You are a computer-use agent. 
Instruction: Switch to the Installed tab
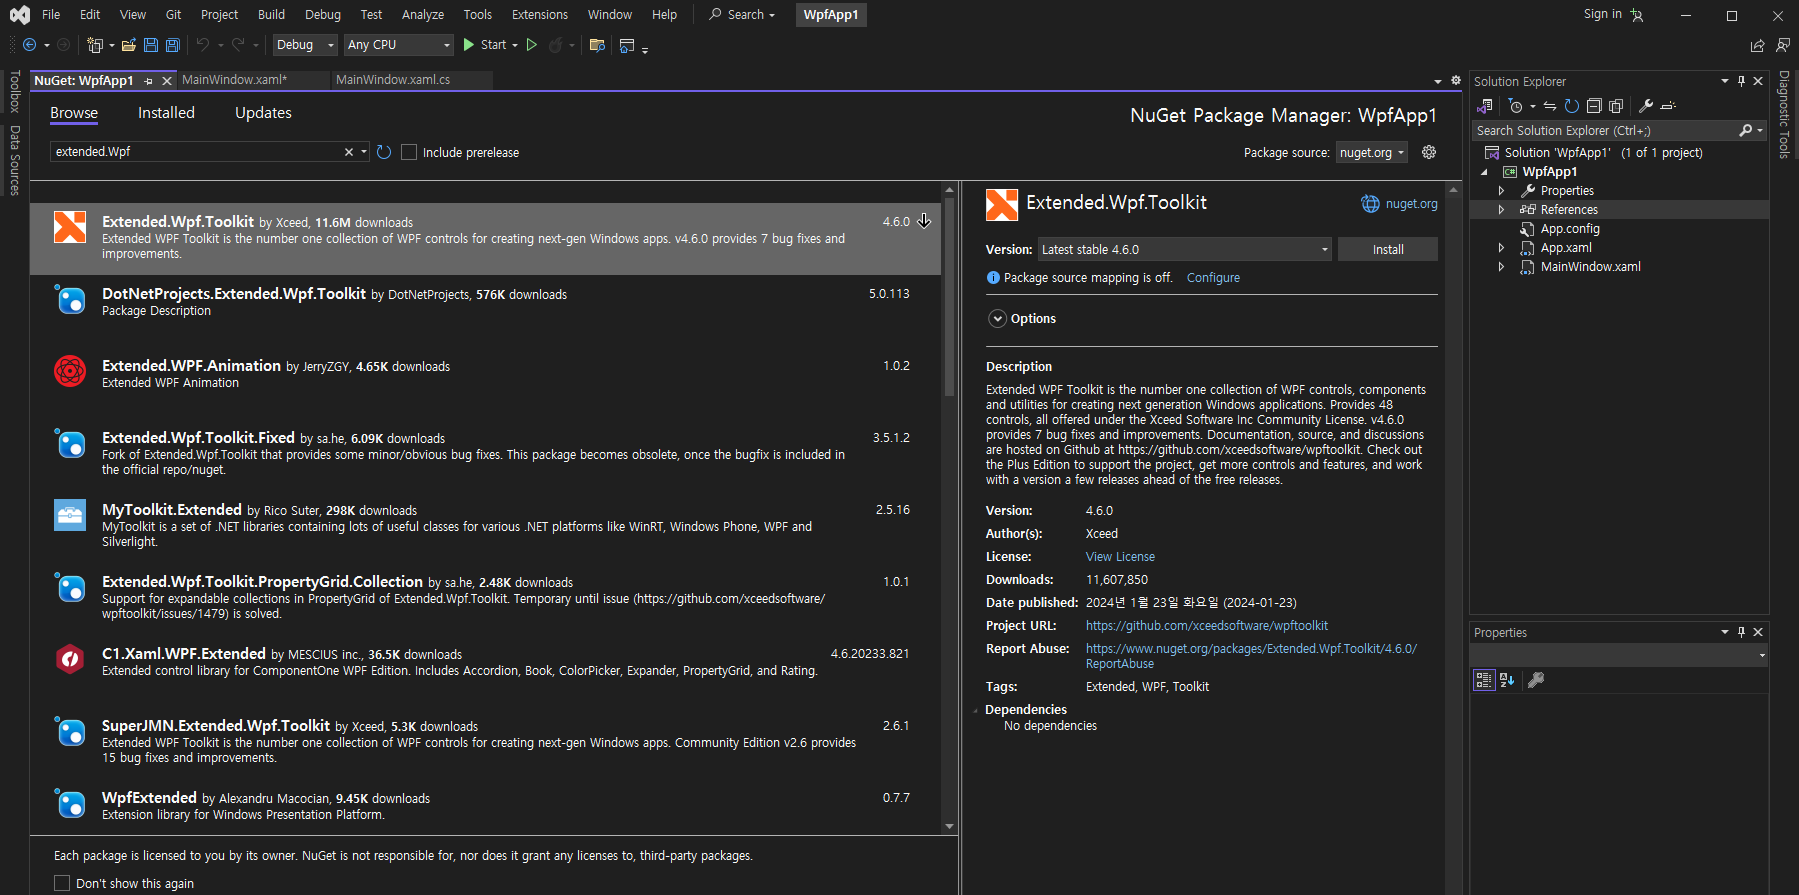(166, 113)
